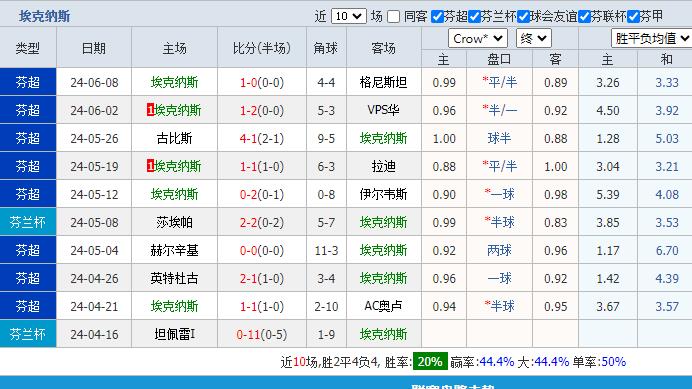Open the VPS华 team link
Screen dimensions: 692x389
pos(383,110)
